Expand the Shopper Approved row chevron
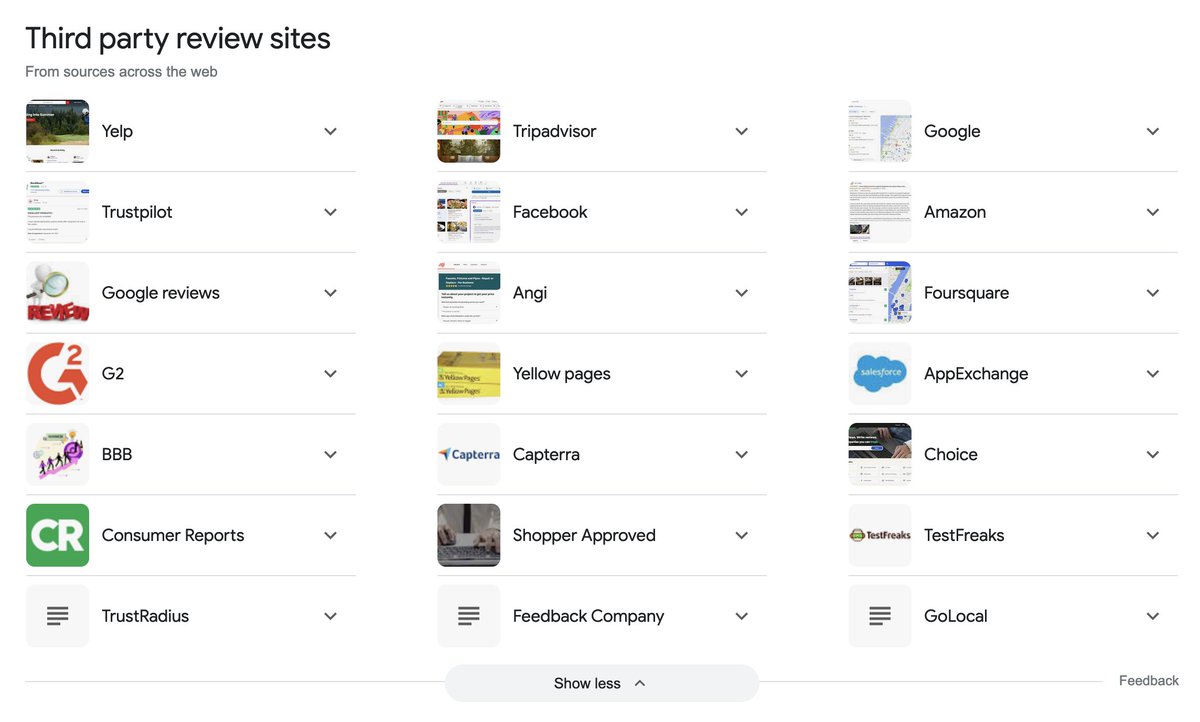 pyautogui.click(x=742, y=535)
